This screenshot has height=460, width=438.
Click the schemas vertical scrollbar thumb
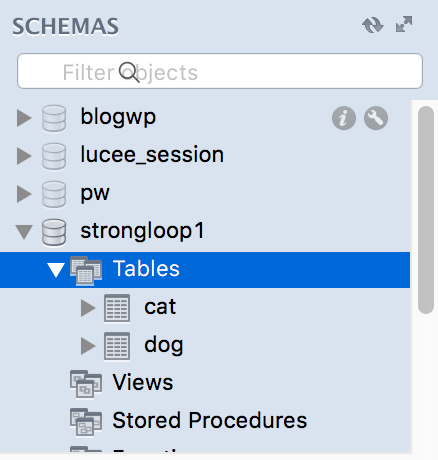(426, 210)
